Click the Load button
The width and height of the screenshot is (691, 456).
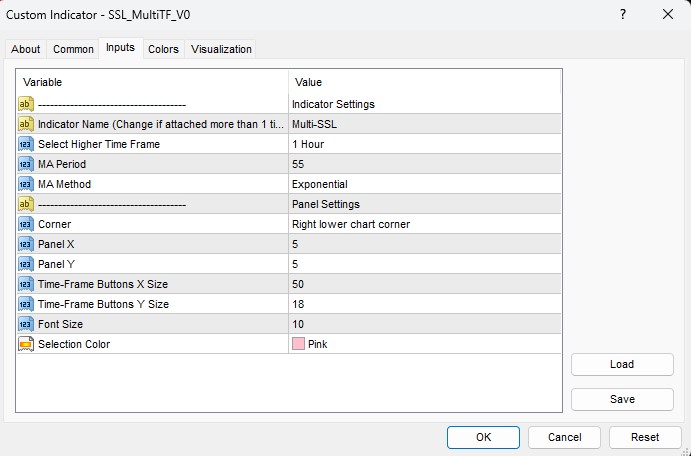click(621, 365)
